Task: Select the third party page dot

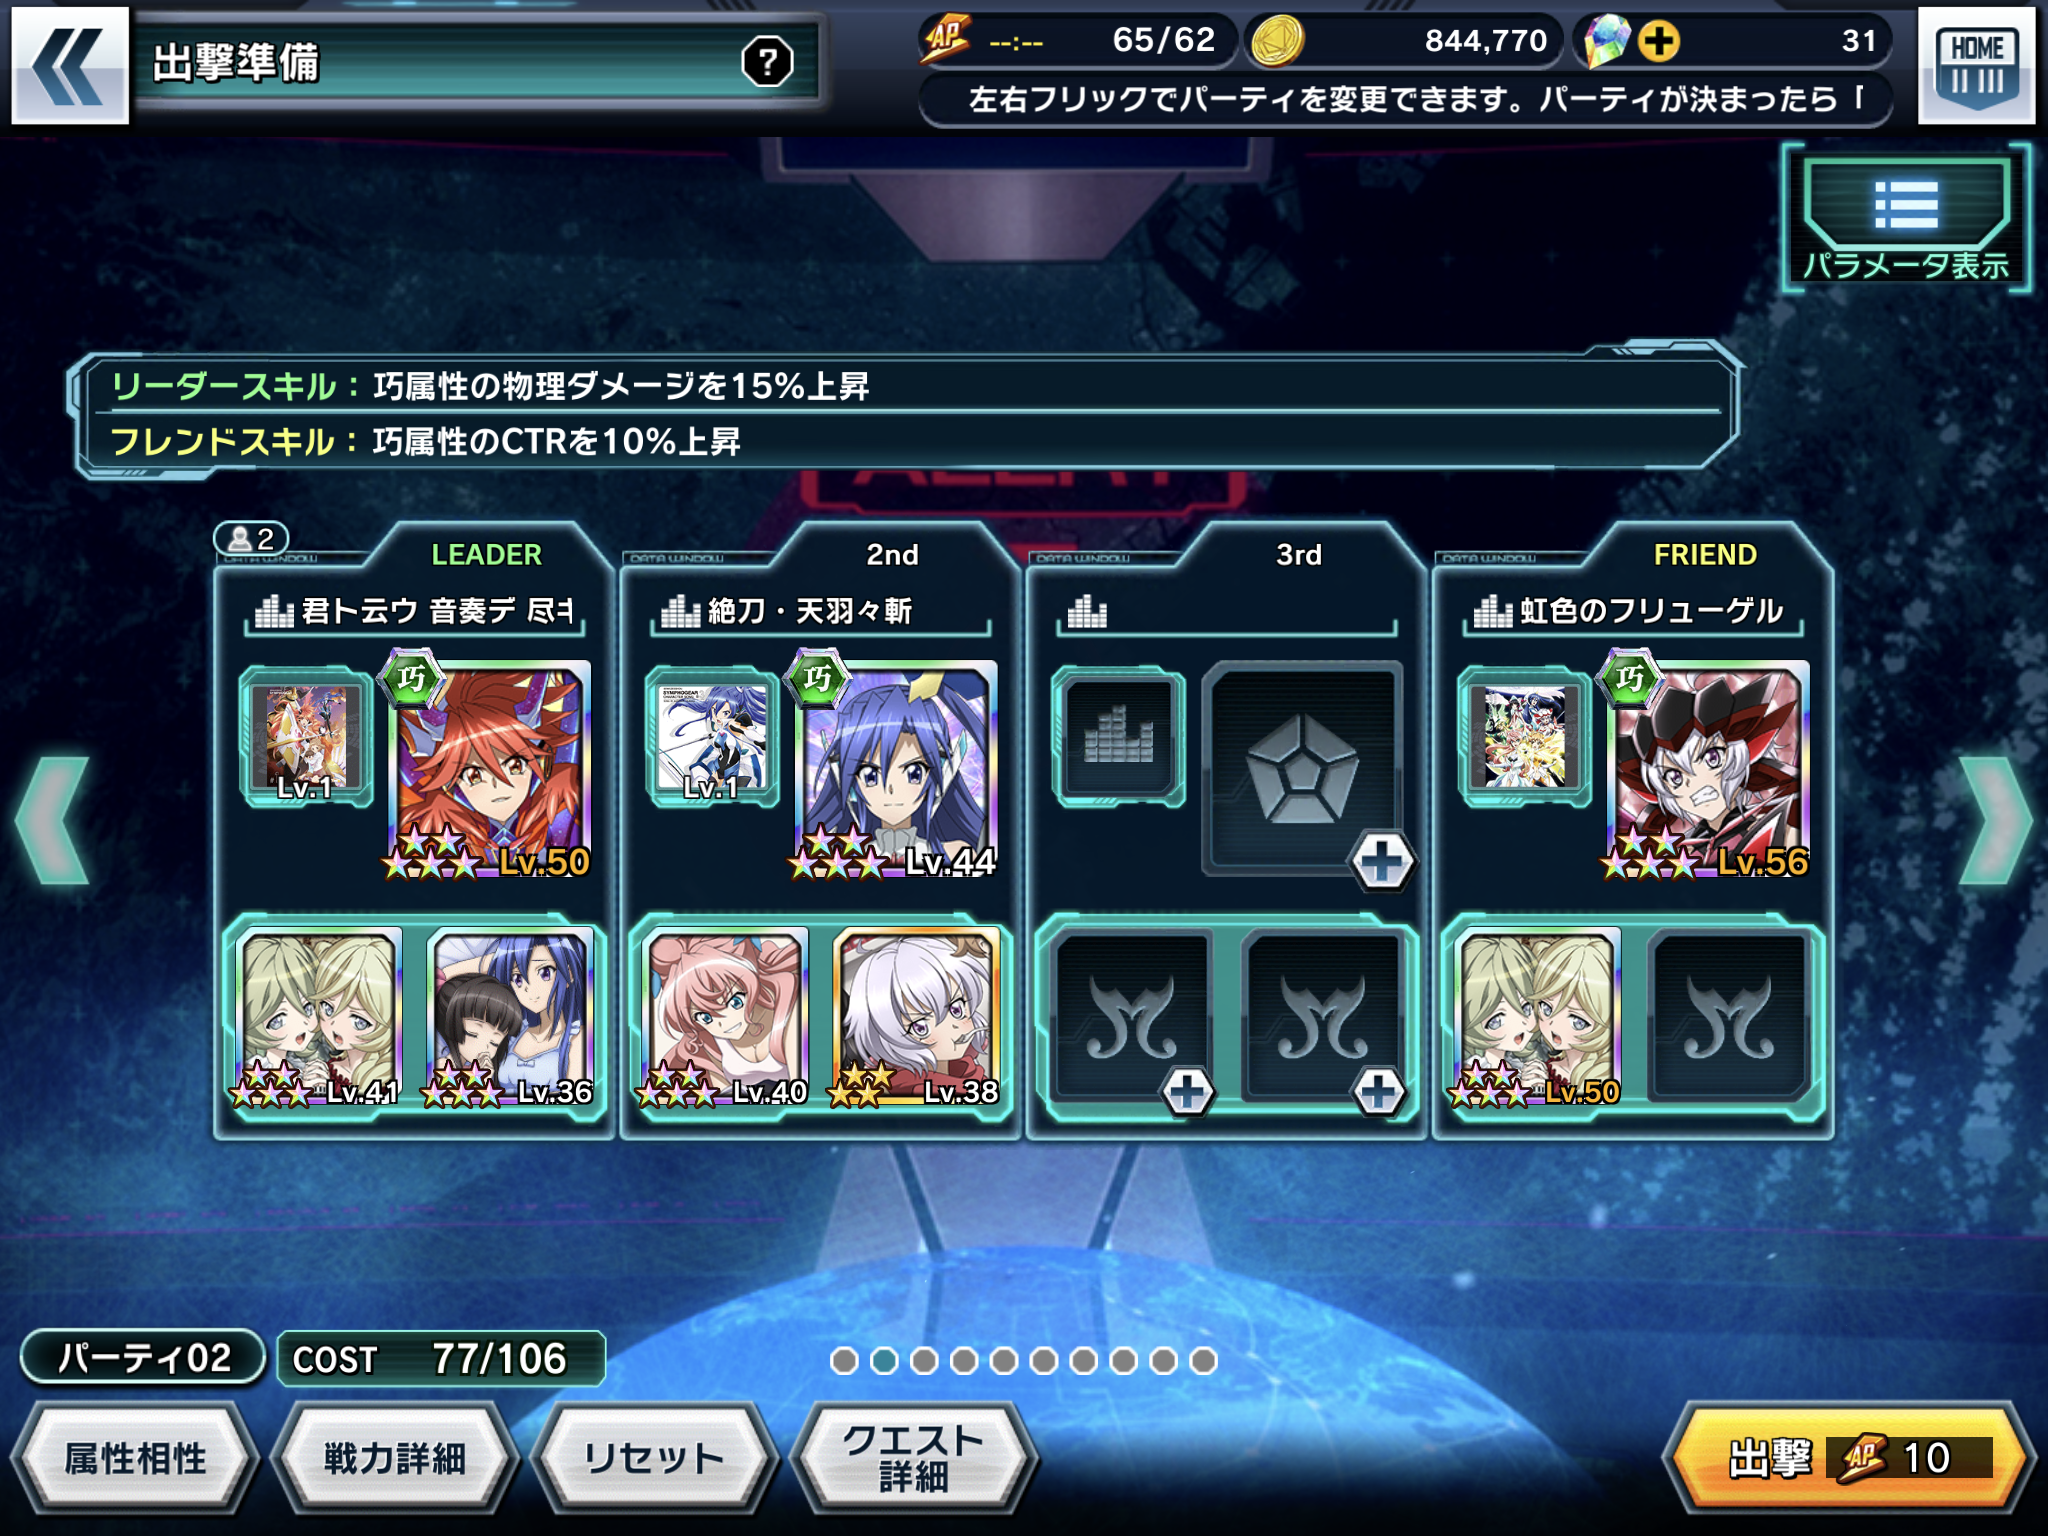Action: click(x=924, y=1360)
